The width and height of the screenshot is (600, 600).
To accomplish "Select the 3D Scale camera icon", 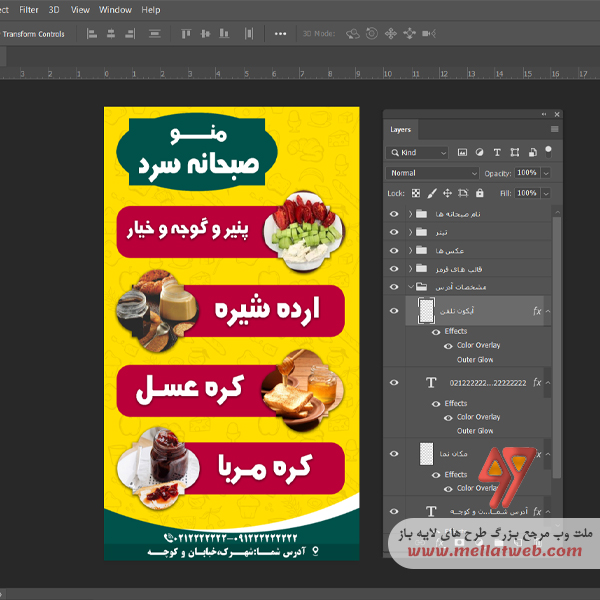I will (x=429, y=34).
